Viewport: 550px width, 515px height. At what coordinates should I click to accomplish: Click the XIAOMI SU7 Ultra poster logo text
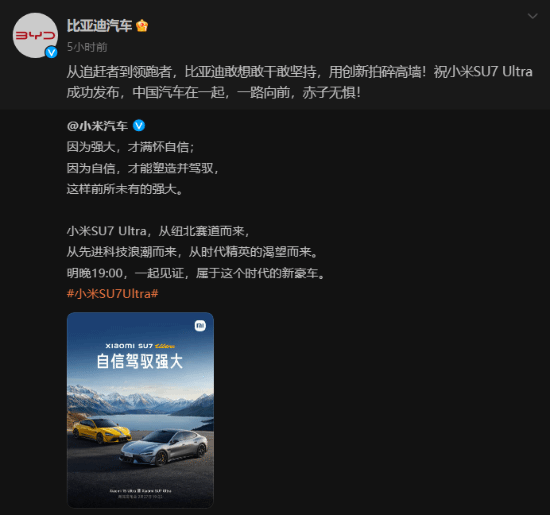tap(140, 346)
